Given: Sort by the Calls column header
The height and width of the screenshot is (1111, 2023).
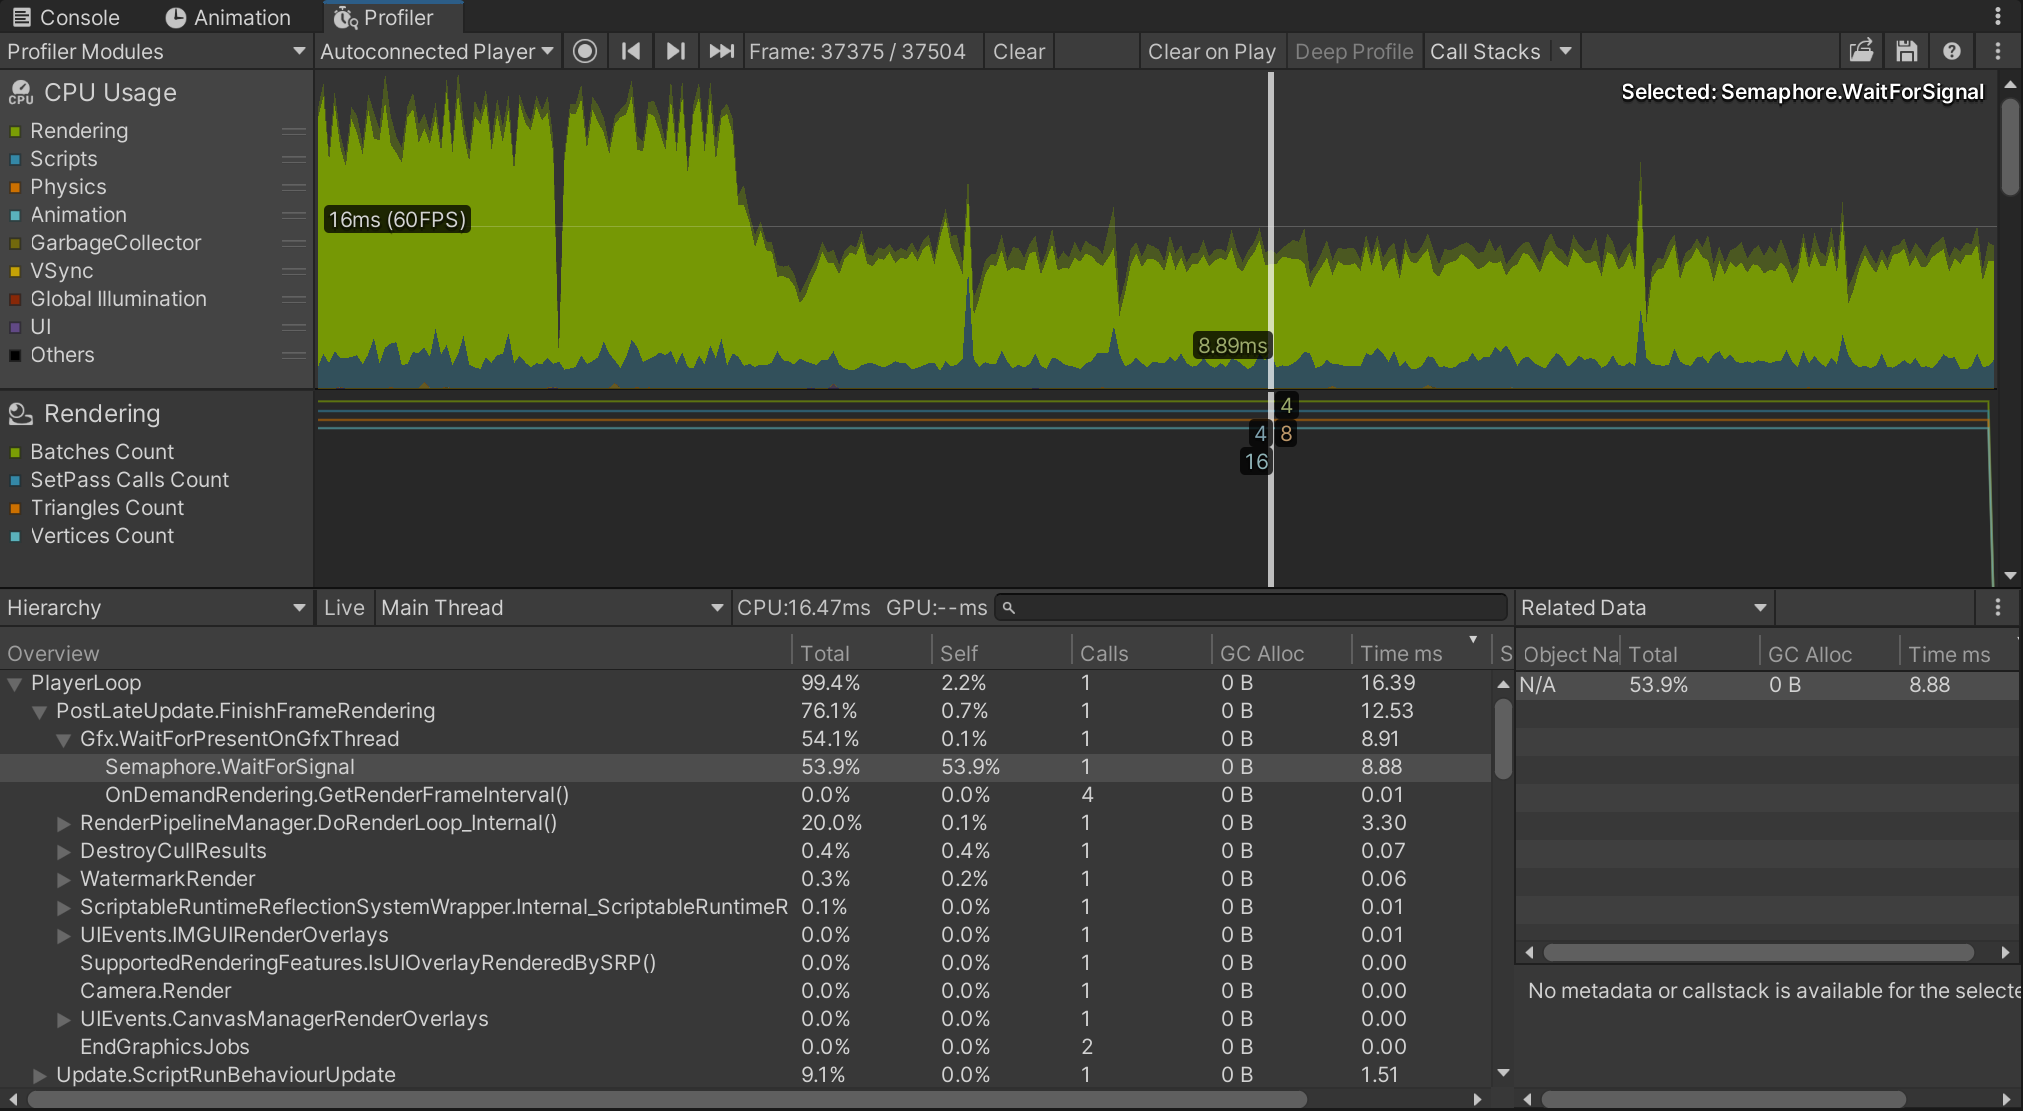Looking at the screenshot, I should coord(1142,653).
